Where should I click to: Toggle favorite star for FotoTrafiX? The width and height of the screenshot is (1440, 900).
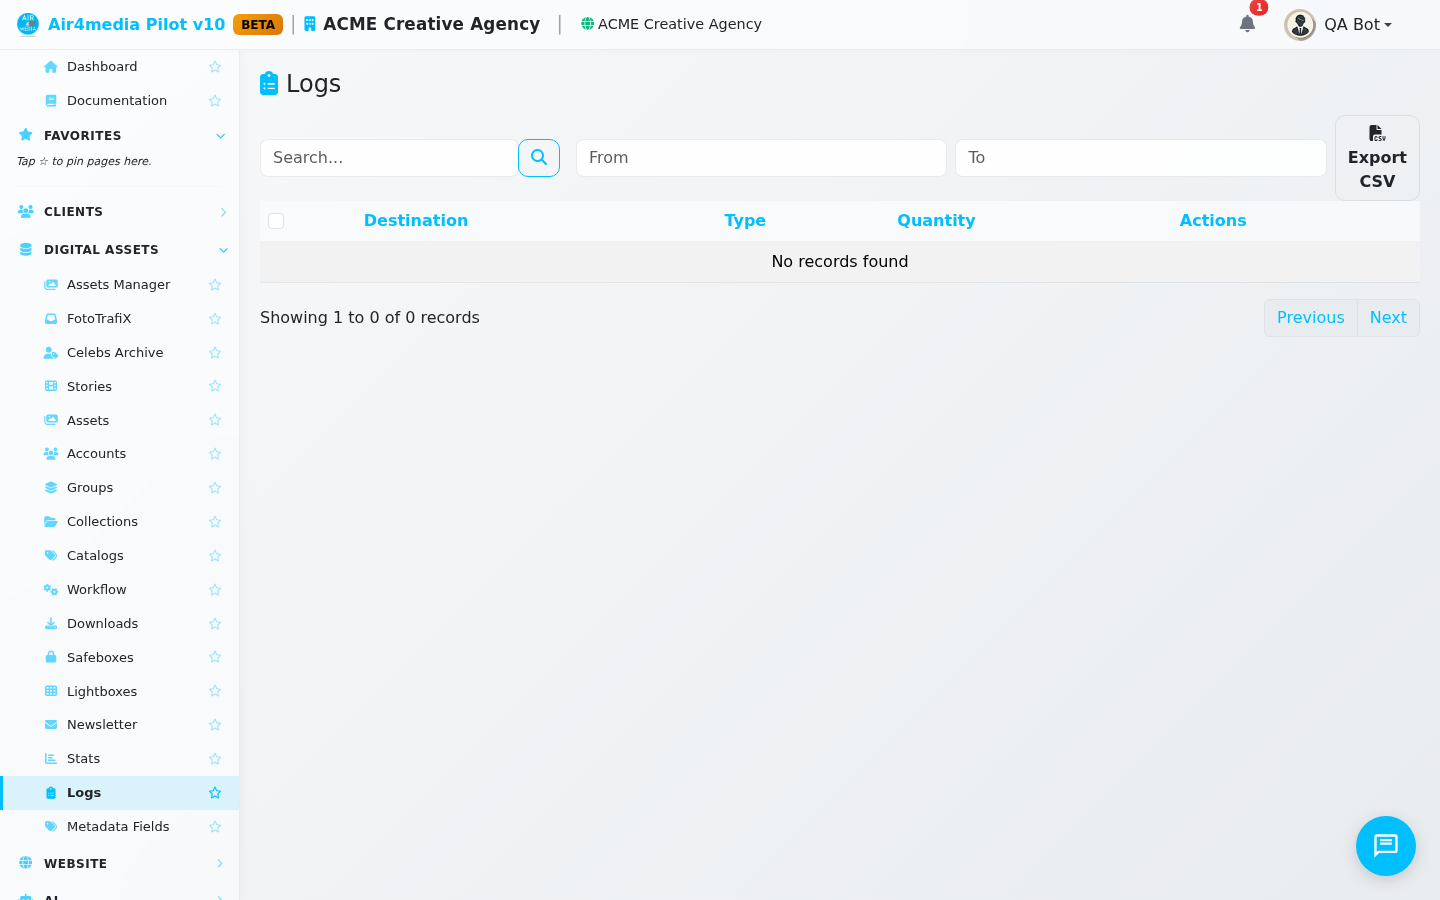(215, 319)
